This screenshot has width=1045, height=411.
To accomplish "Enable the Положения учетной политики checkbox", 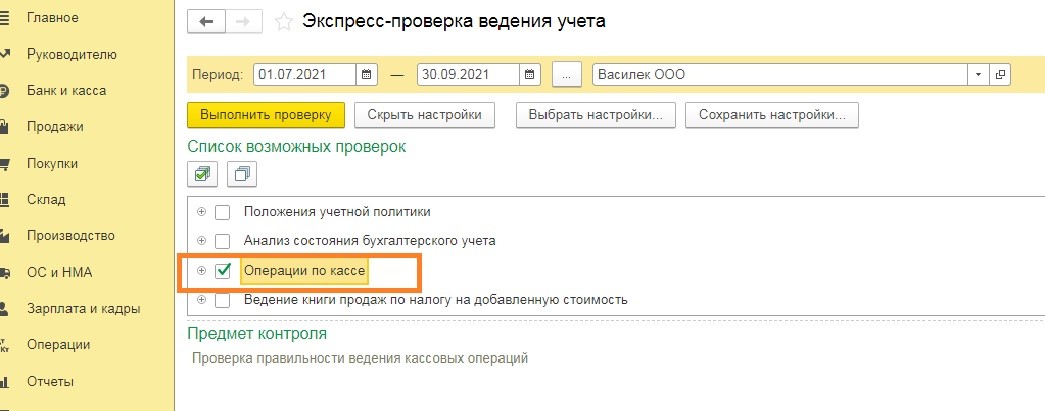I will point(223,212).
